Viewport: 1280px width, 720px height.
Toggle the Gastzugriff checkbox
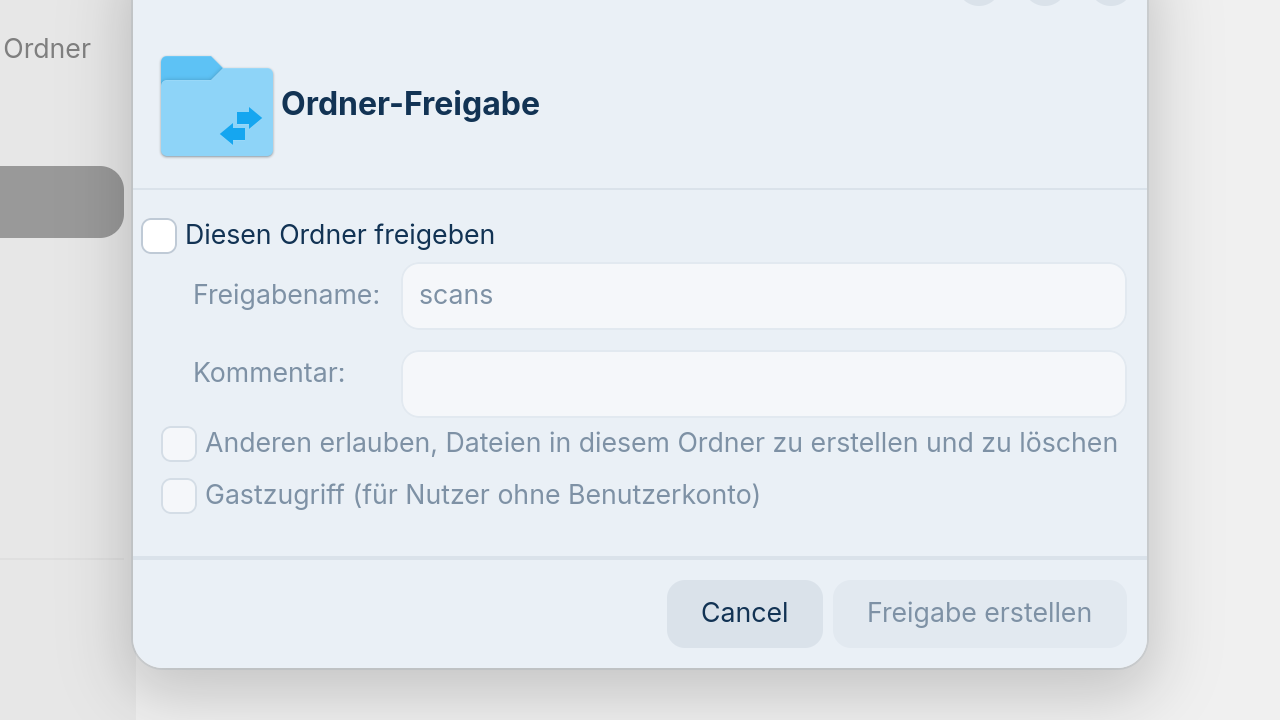[x=179, y=496]
